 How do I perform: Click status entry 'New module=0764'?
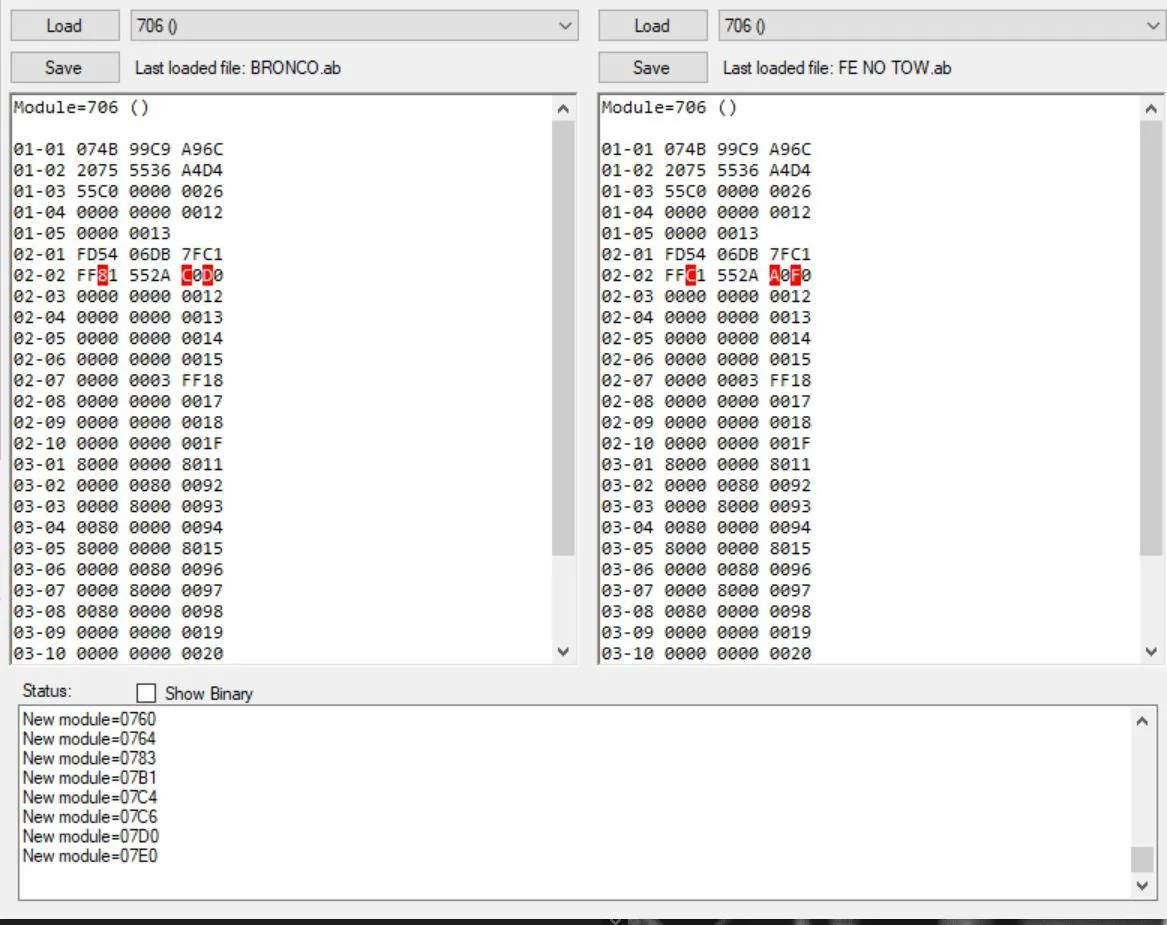[x=89, y=739]
